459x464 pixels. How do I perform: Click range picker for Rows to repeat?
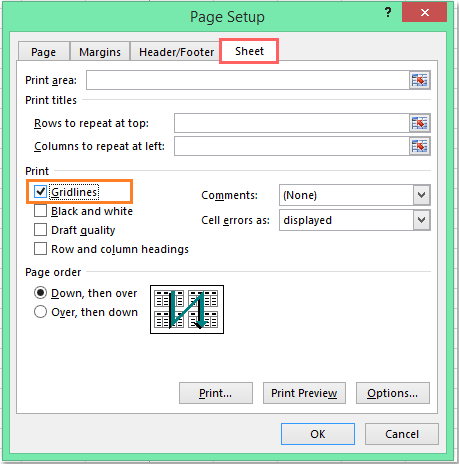tap(419, 123)
